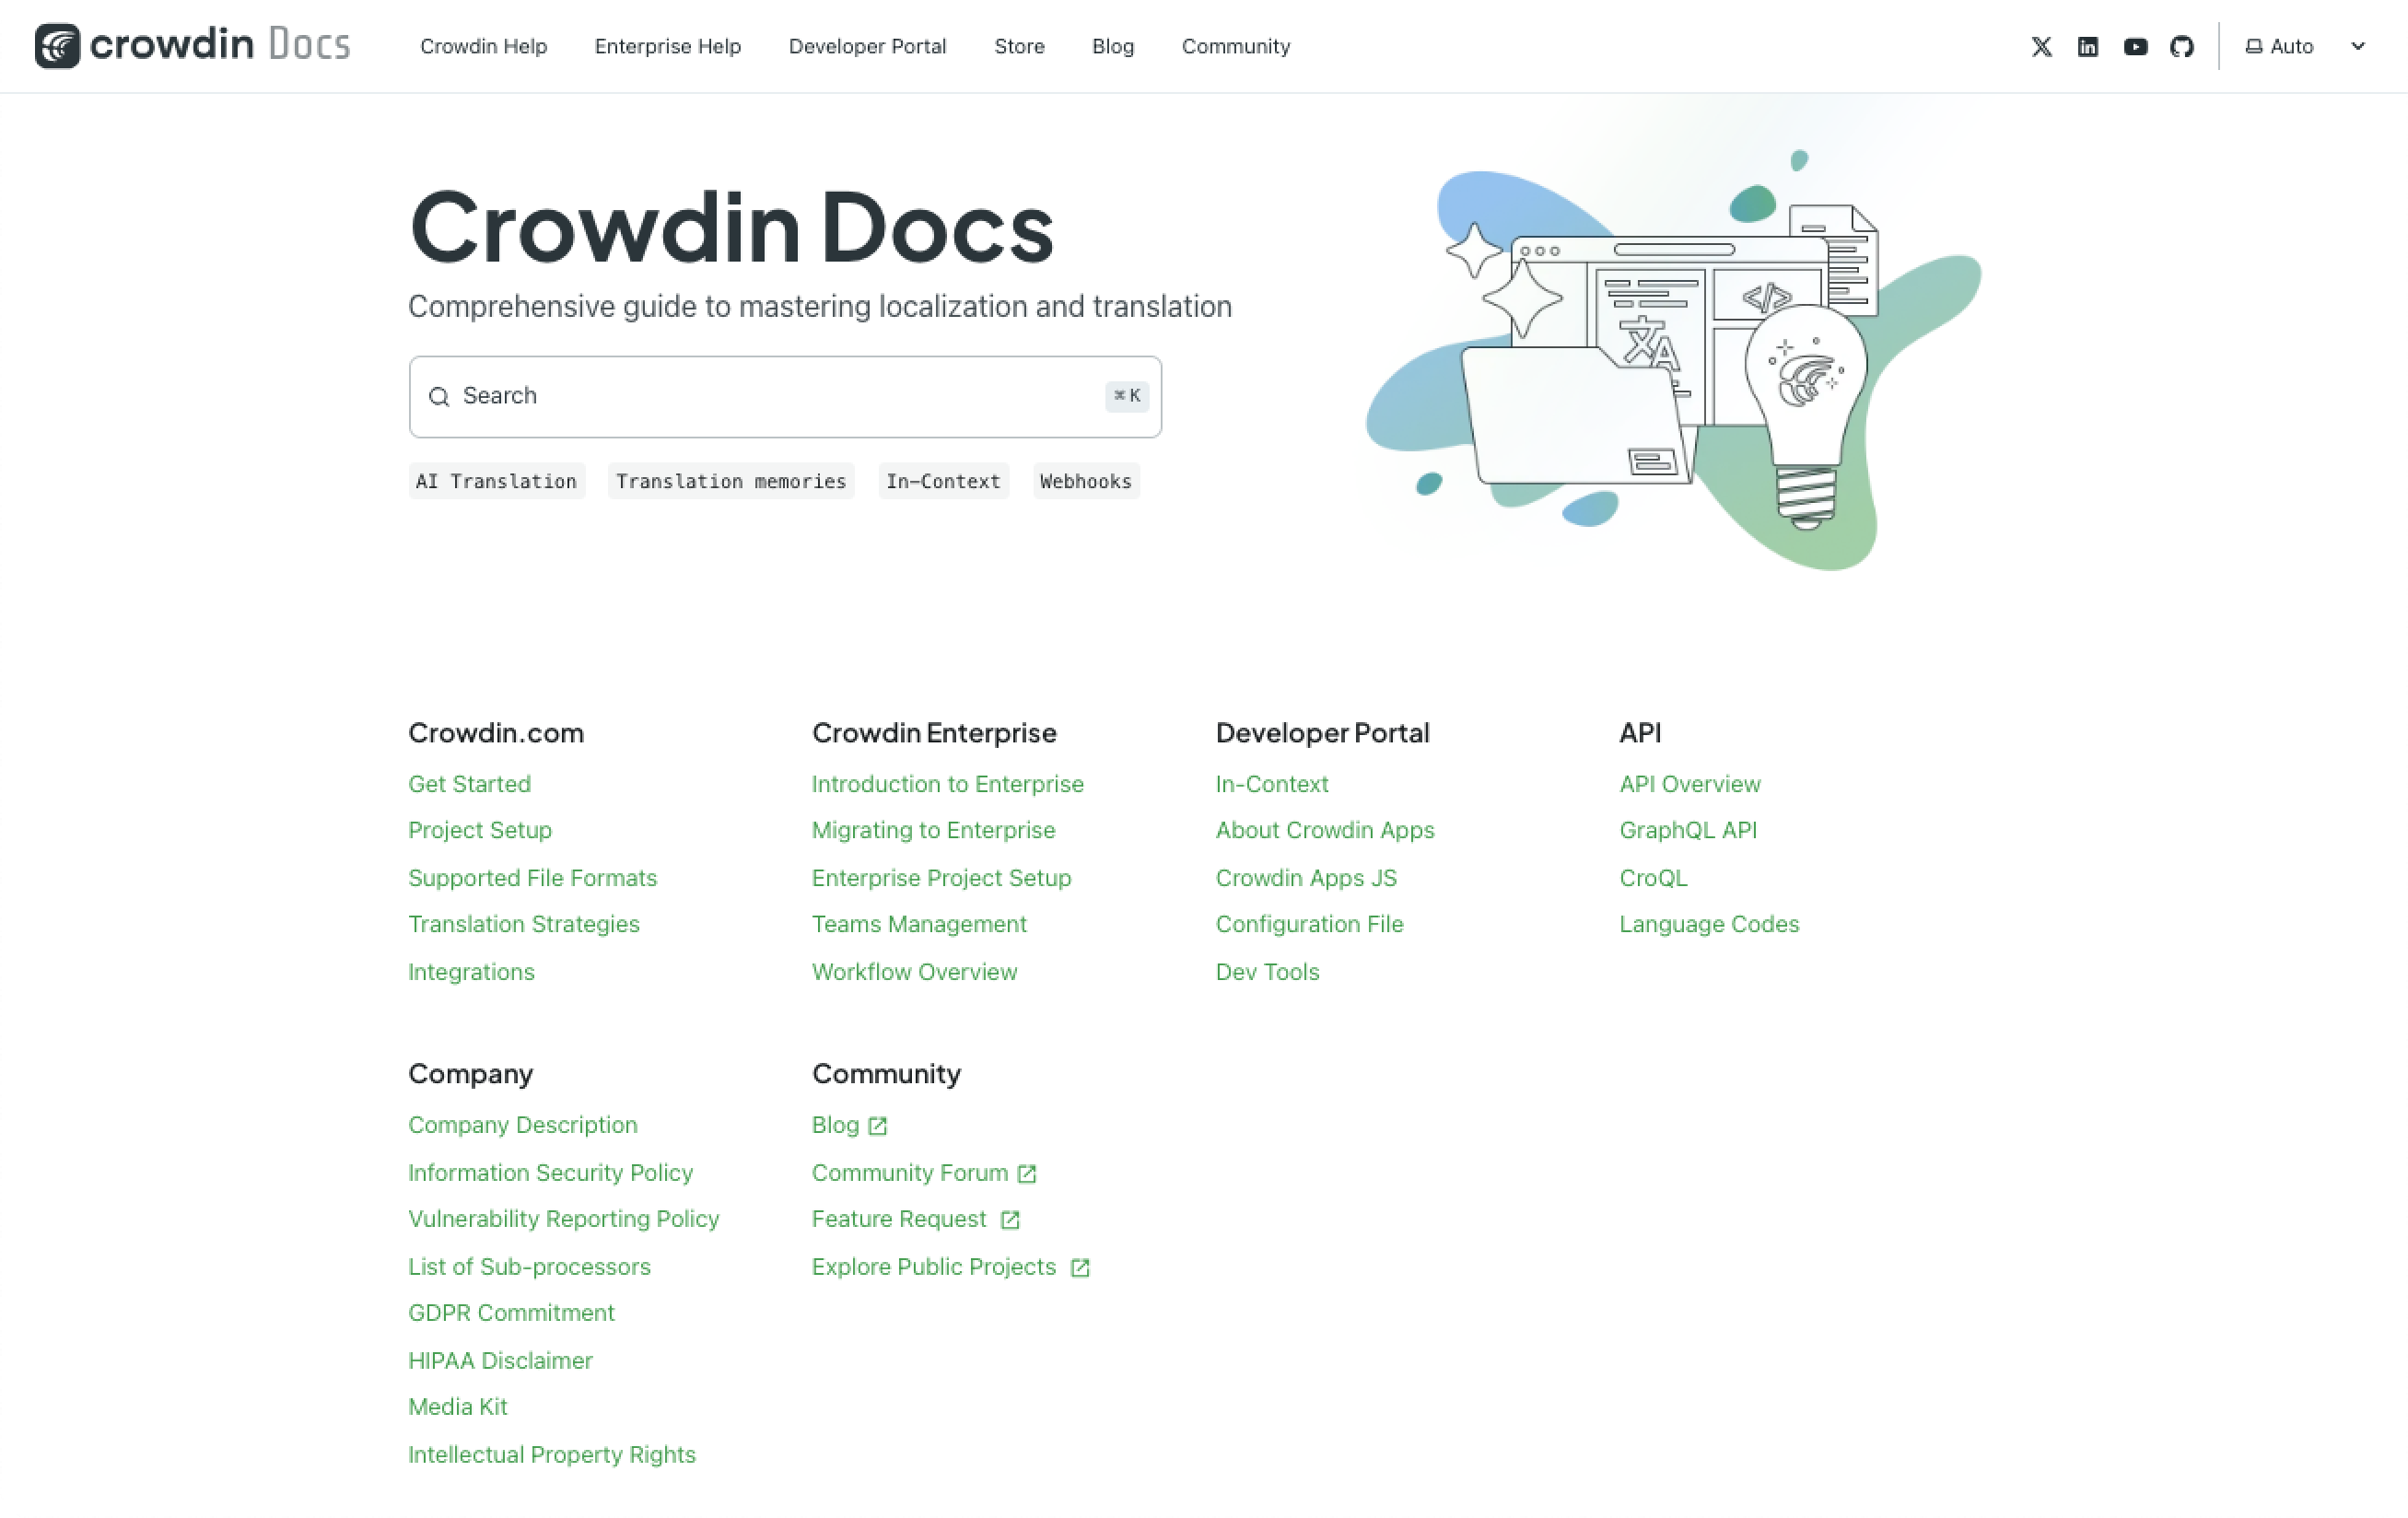Viewport: 2408px width, 1518px height.
Task: Open the YouTube social icon
Action: [x=2135, y=45]
